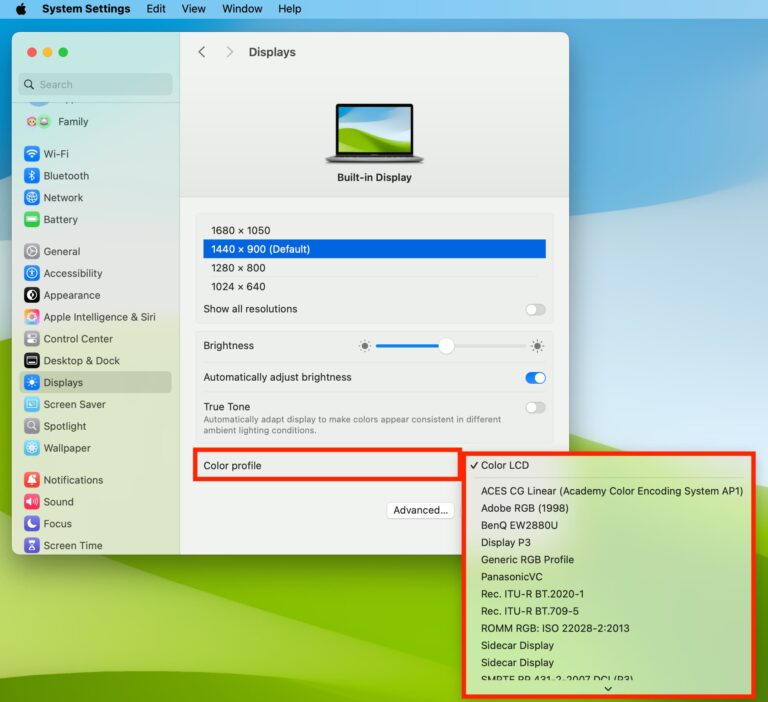Image resolution: width=768 pixels, height=702 pixels.
Task: Expand more profiles with the down chevron
Action: tap(608, 689)
